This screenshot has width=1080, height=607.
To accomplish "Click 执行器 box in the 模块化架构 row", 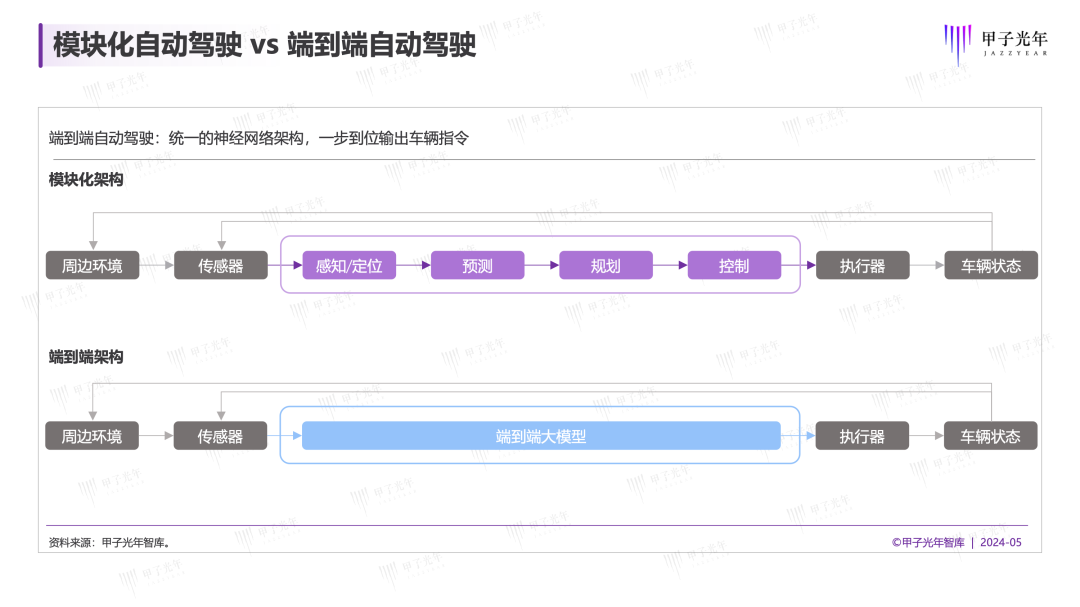I will [862, 265].
